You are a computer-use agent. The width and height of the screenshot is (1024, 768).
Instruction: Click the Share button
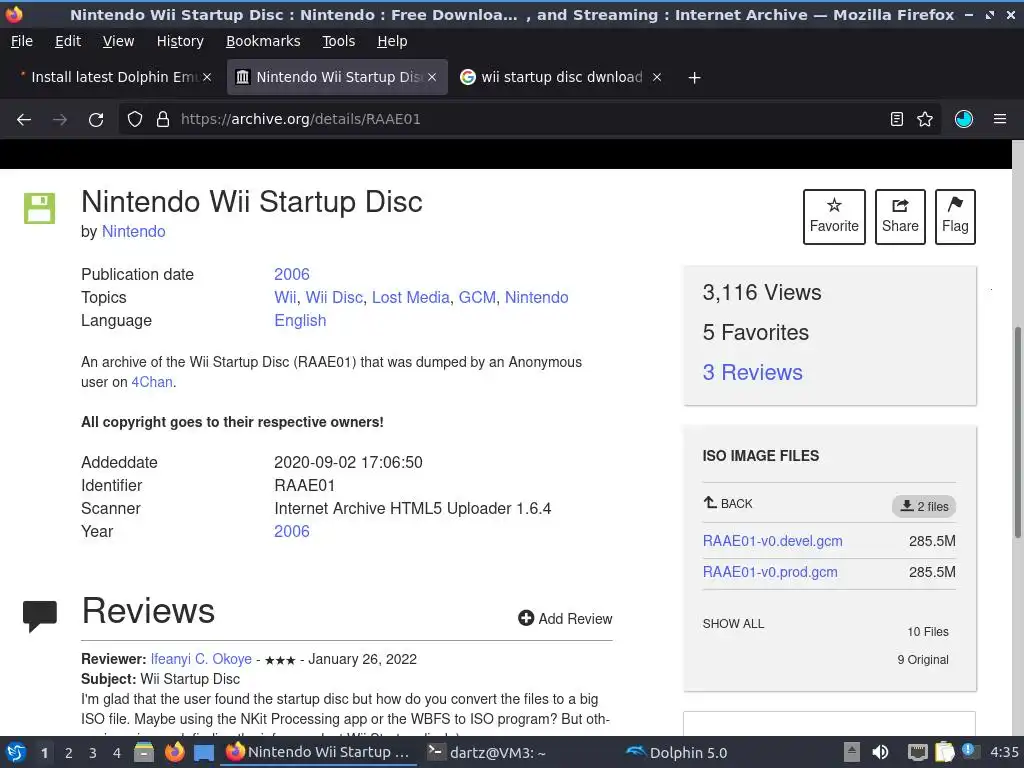tap(900, 217)
